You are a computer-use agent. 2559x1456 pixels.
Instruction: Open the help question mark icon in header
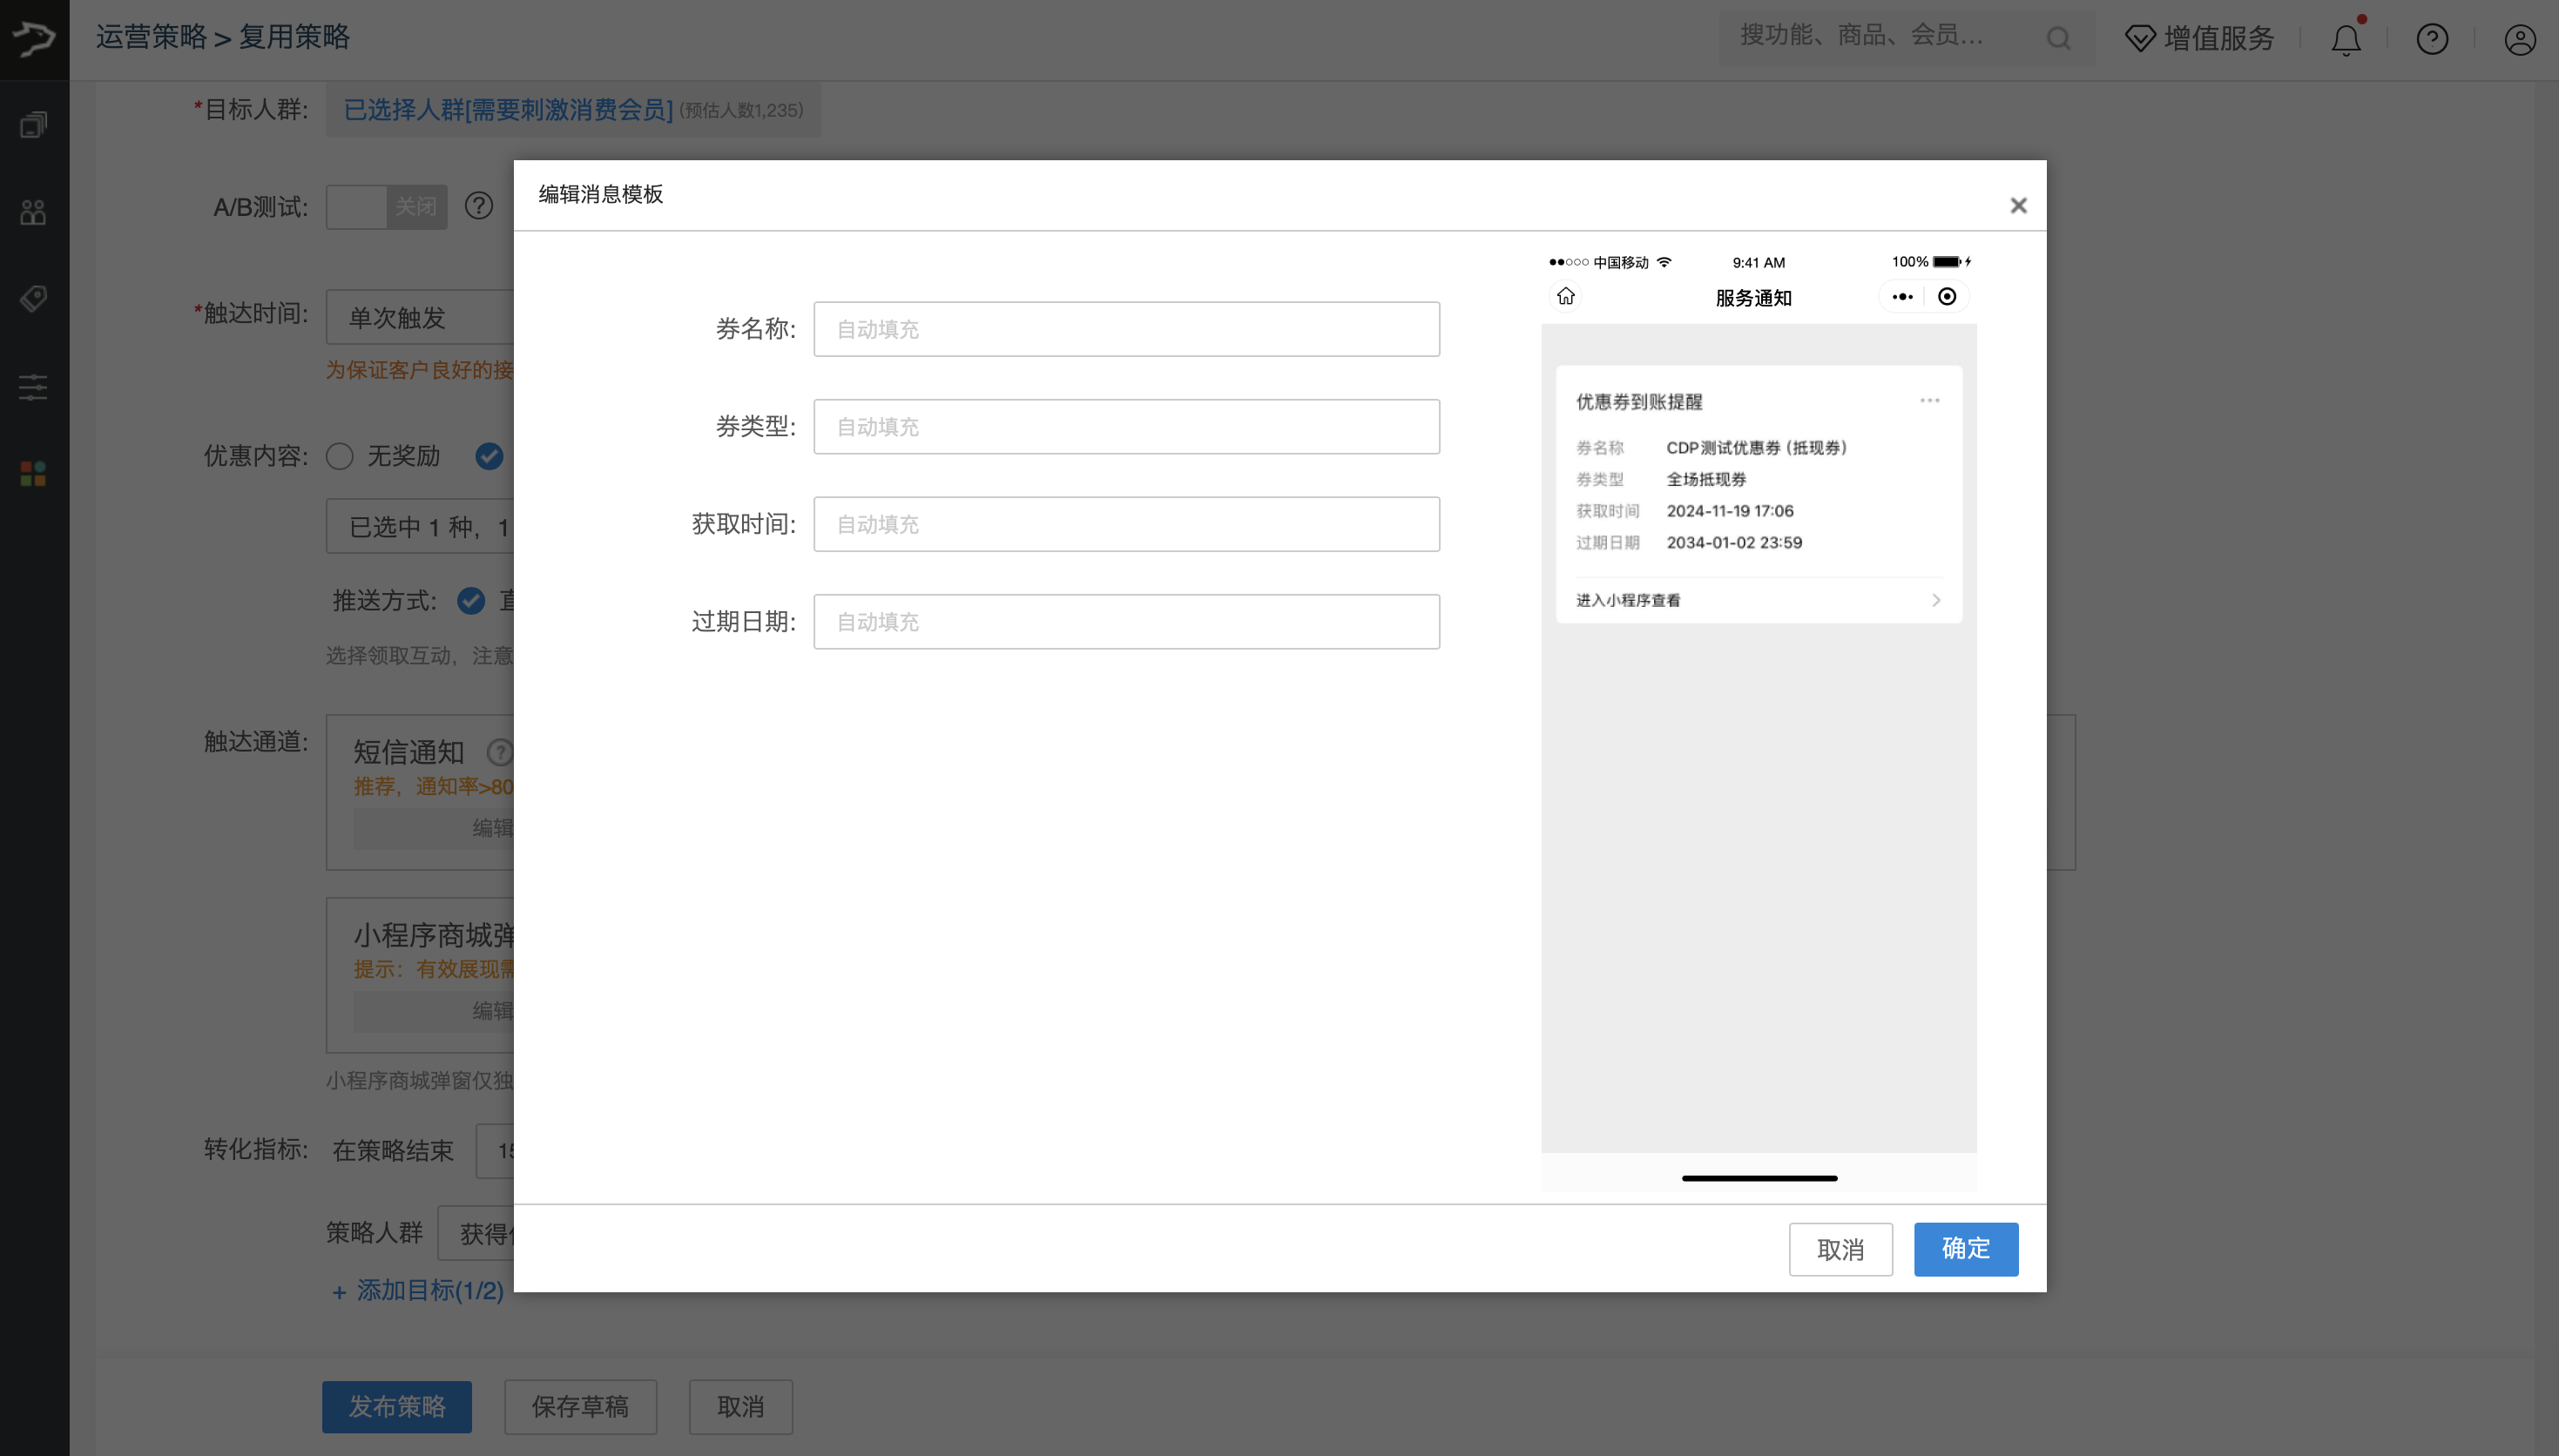tap(2432, 40)
